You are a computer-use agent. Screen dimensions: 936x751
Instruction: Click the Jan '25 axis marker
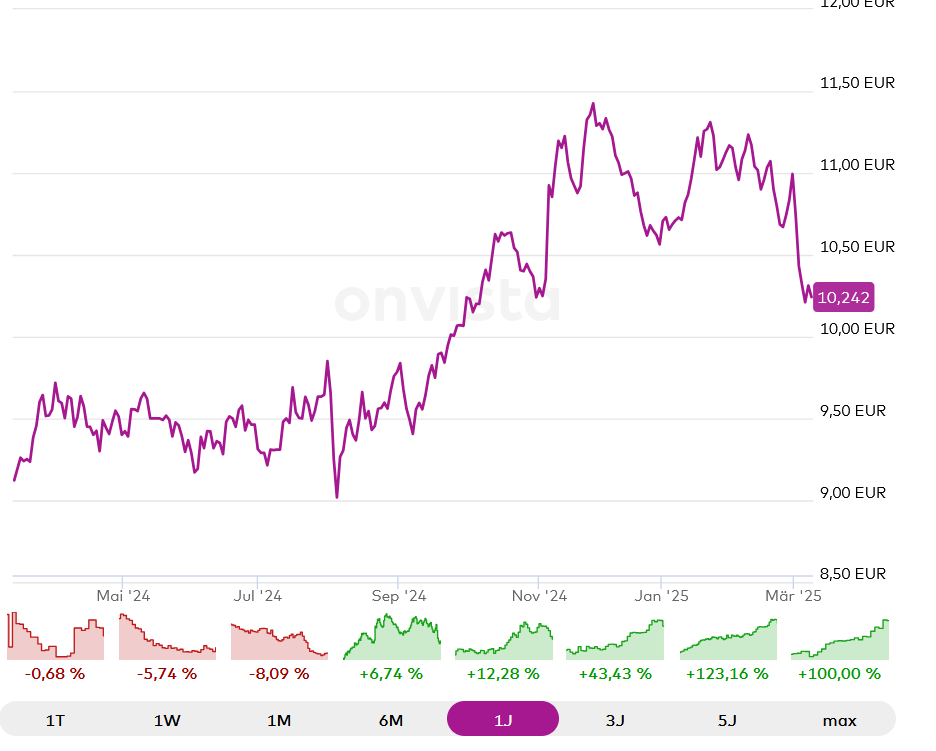click(x=661, y=596)
